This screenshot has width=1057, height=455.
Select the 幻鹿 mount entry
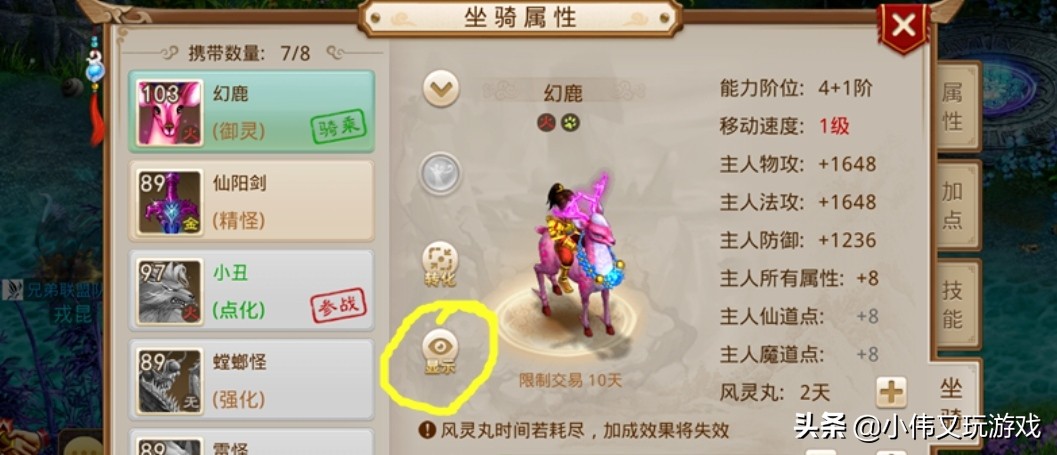coord(251,112)
